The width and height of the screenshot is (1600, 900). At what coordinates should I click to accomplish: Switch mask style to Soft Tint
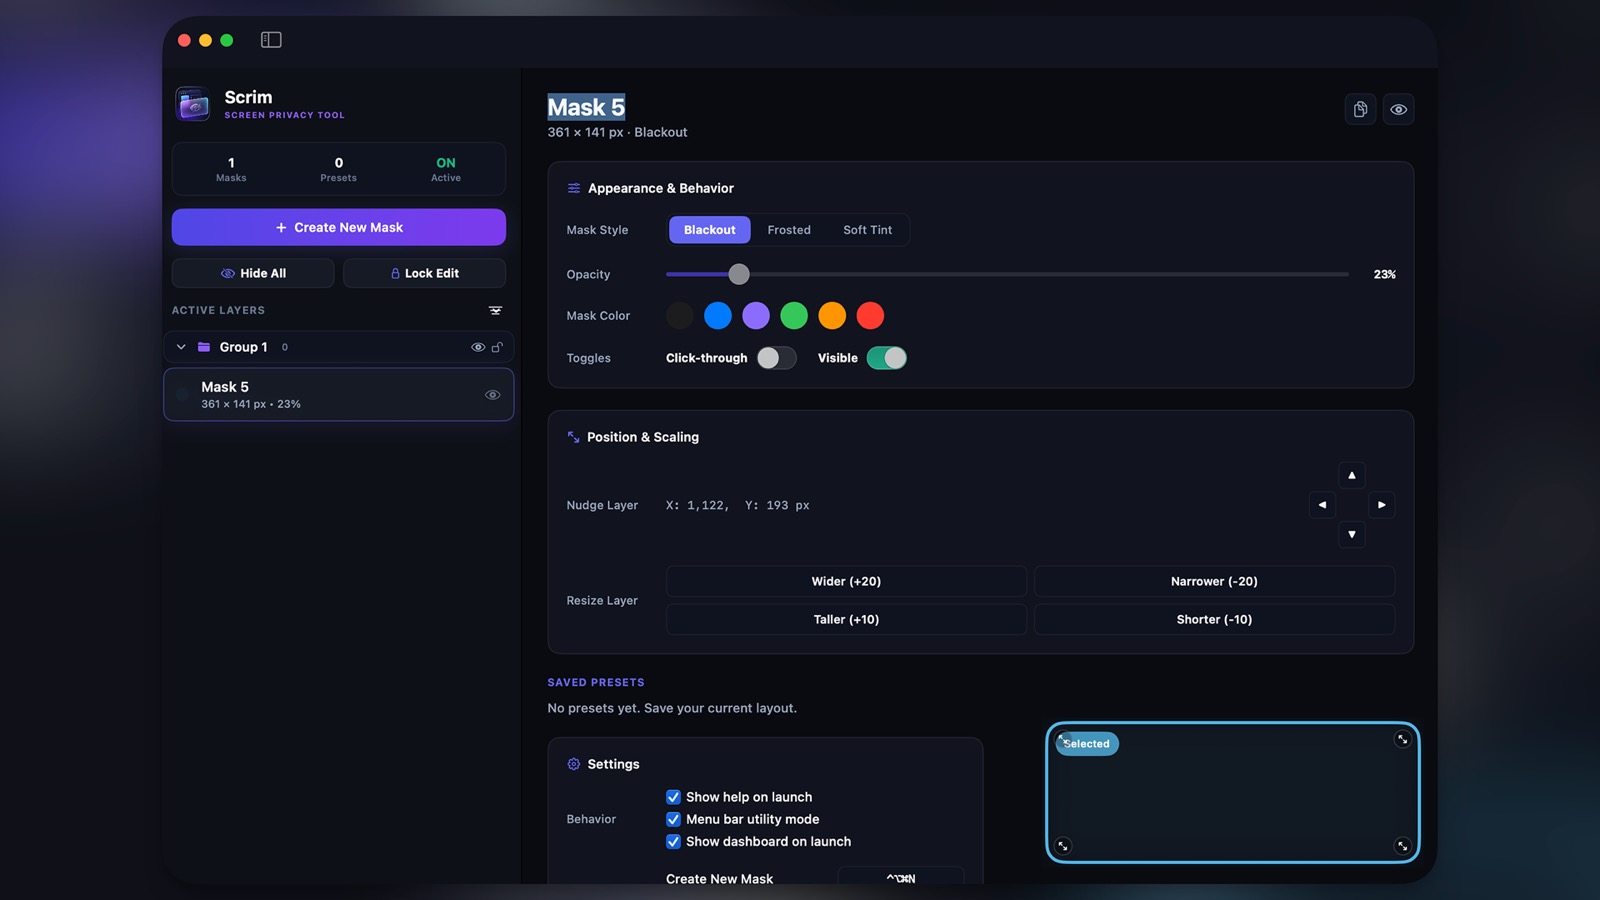coord(867,230)
